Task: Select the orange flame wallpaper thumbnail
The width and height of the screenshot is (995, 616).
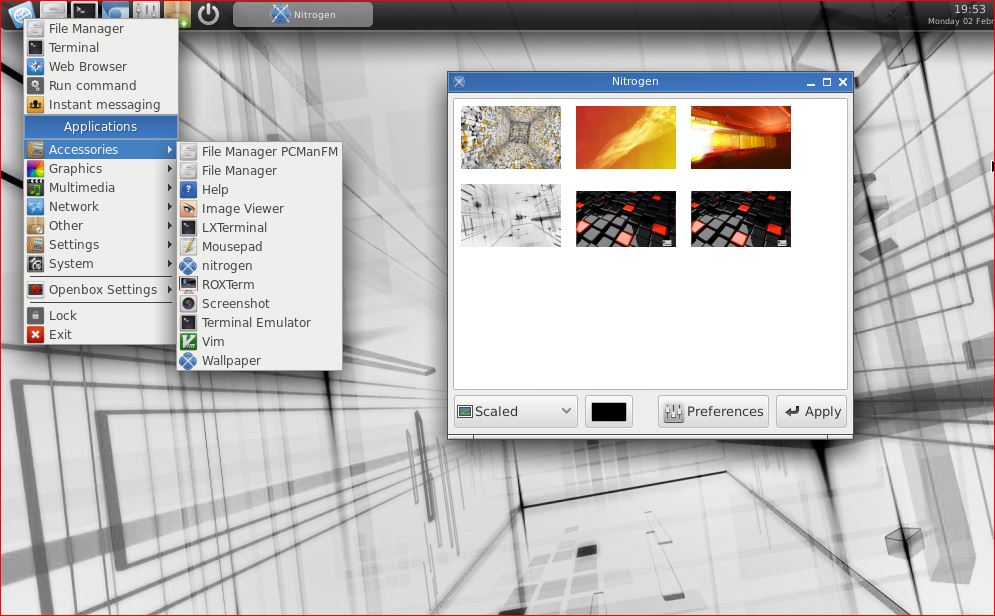Action: tap(625, 138)
